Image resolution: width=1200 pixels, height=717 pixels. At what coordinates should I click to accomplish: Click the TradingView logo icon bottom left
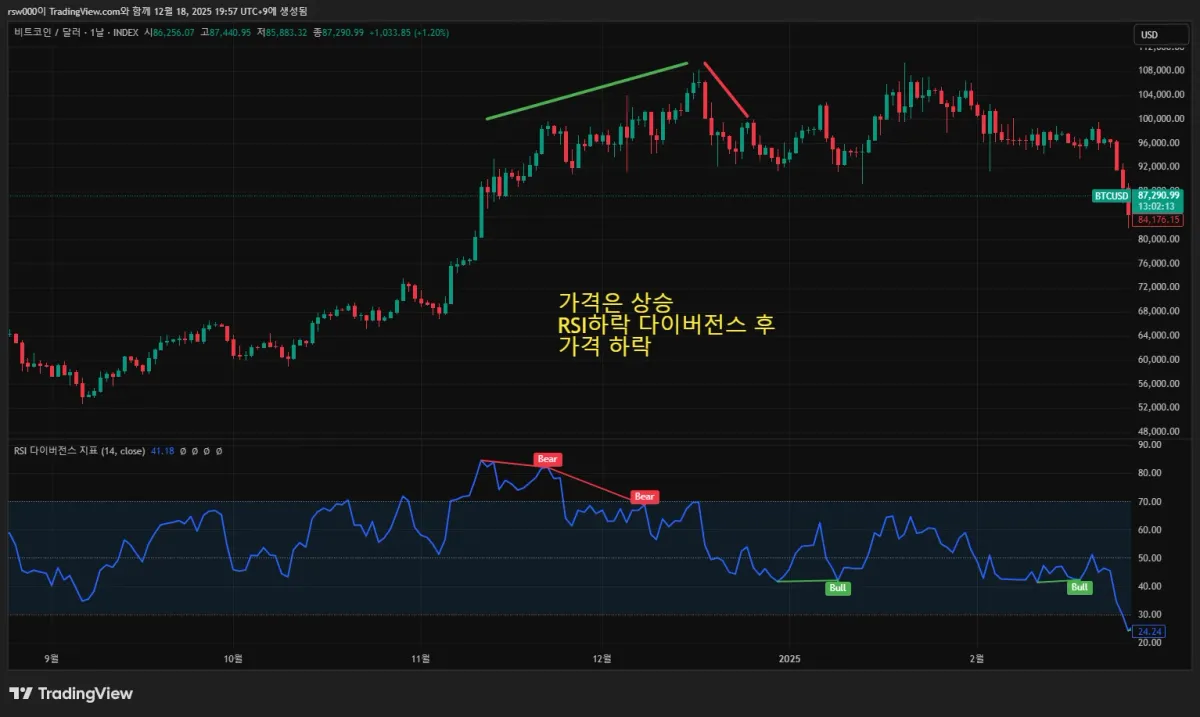point(20,693)
